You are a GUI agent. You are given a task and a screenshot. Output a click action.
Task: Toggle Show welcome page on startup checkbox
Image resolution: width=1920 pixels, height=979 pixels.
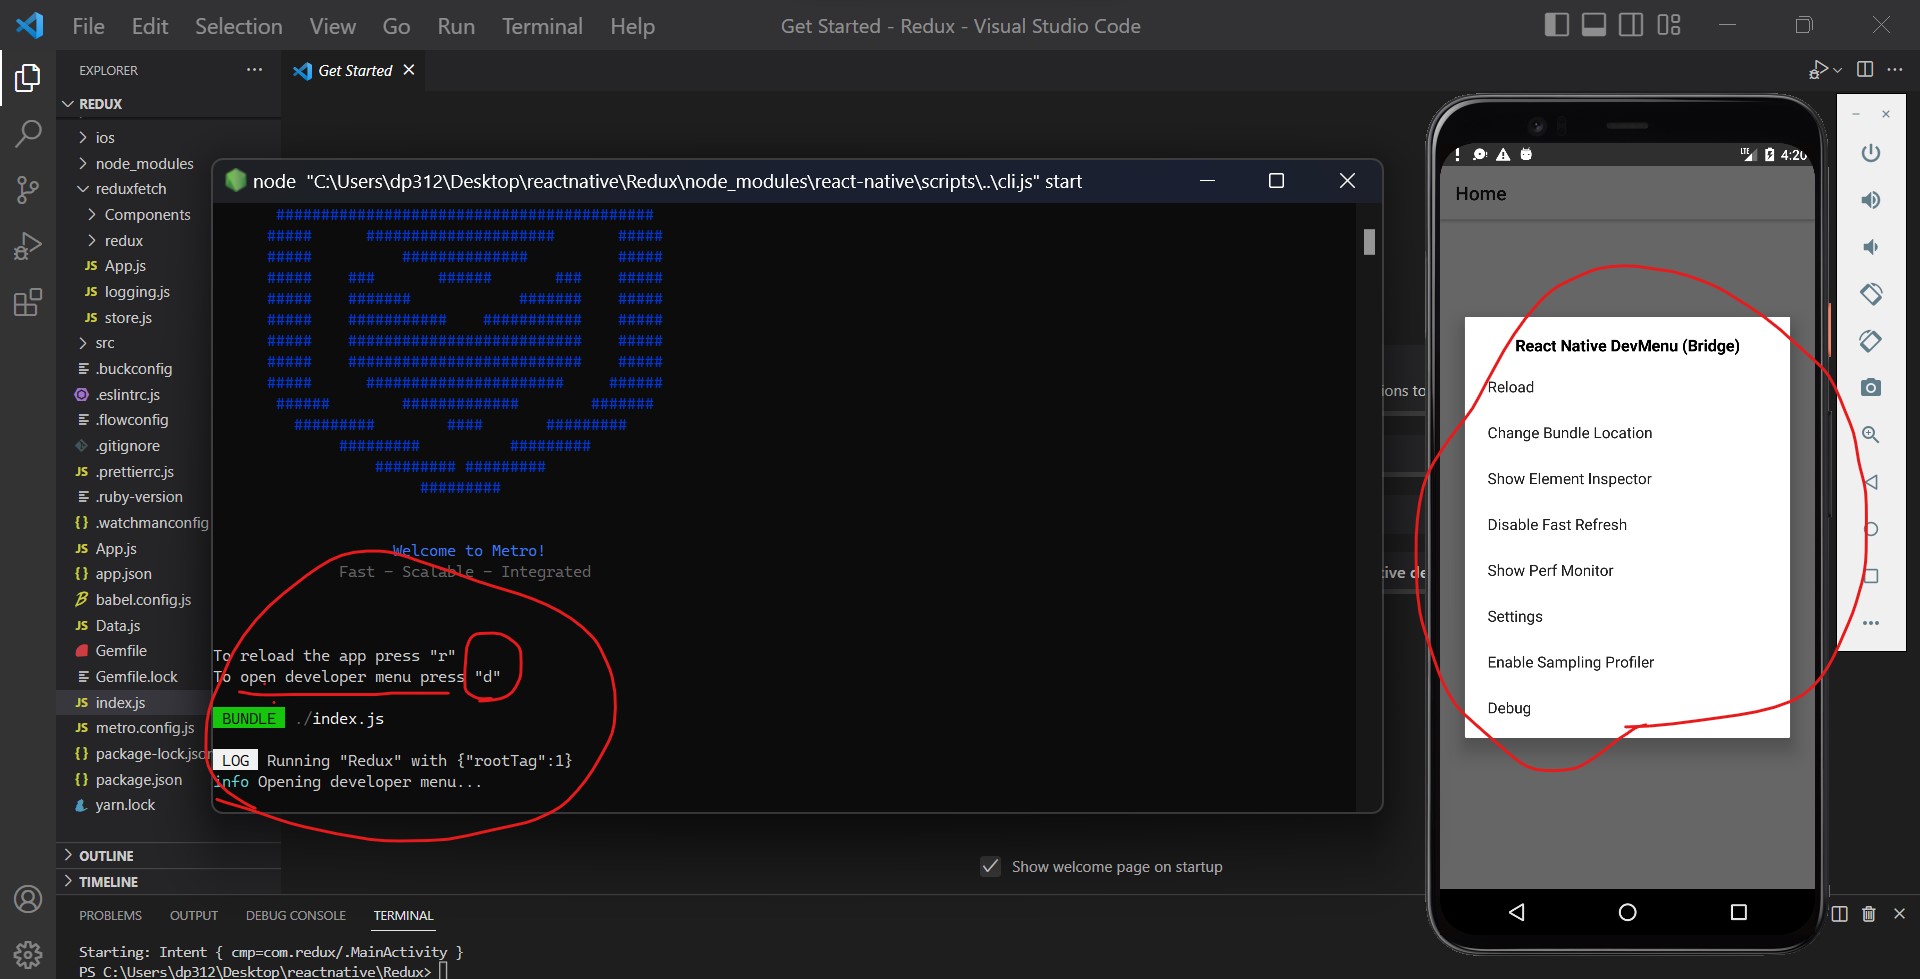(990, 866)
